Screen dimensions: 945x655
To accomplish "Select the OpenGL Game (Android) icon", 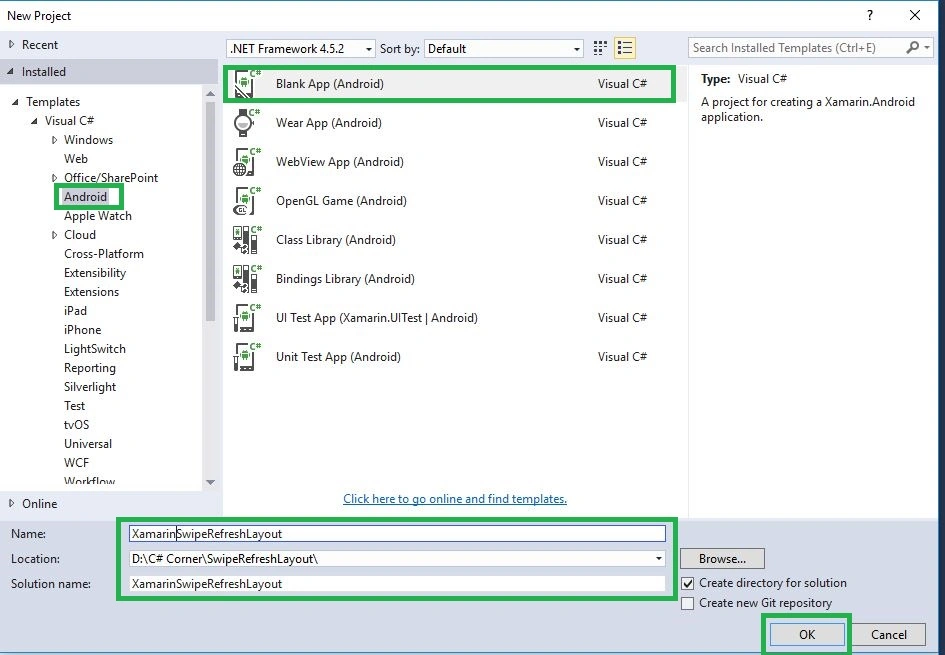I will coord(246,201).
